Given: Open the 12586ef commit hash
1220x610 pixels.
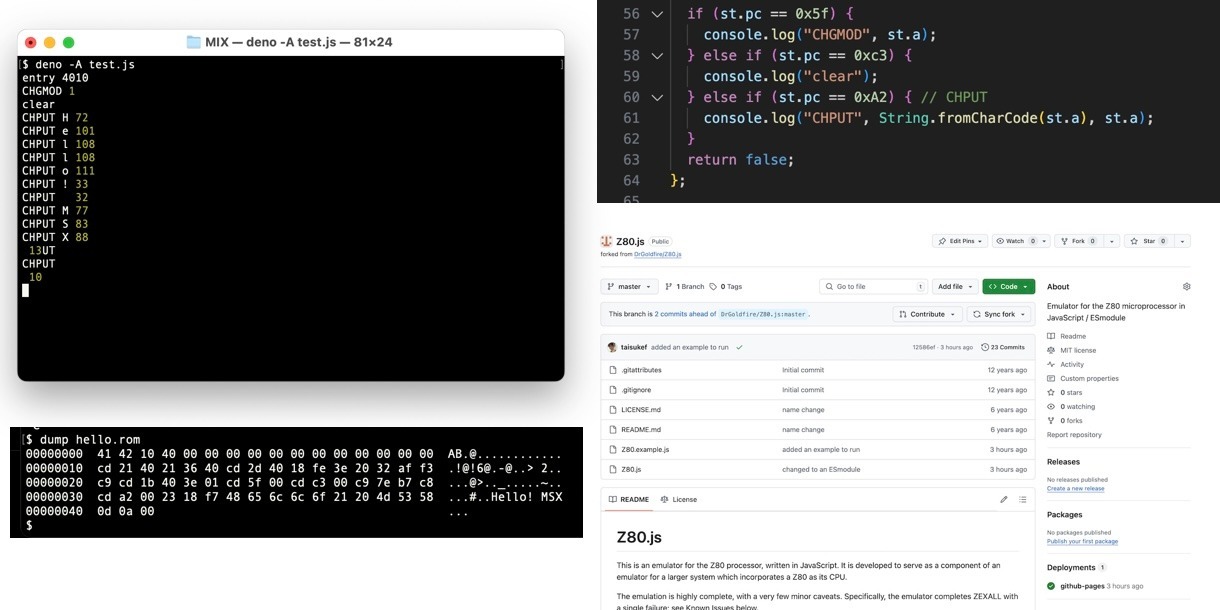Looking at the screenshot, I should coord(924,347).
